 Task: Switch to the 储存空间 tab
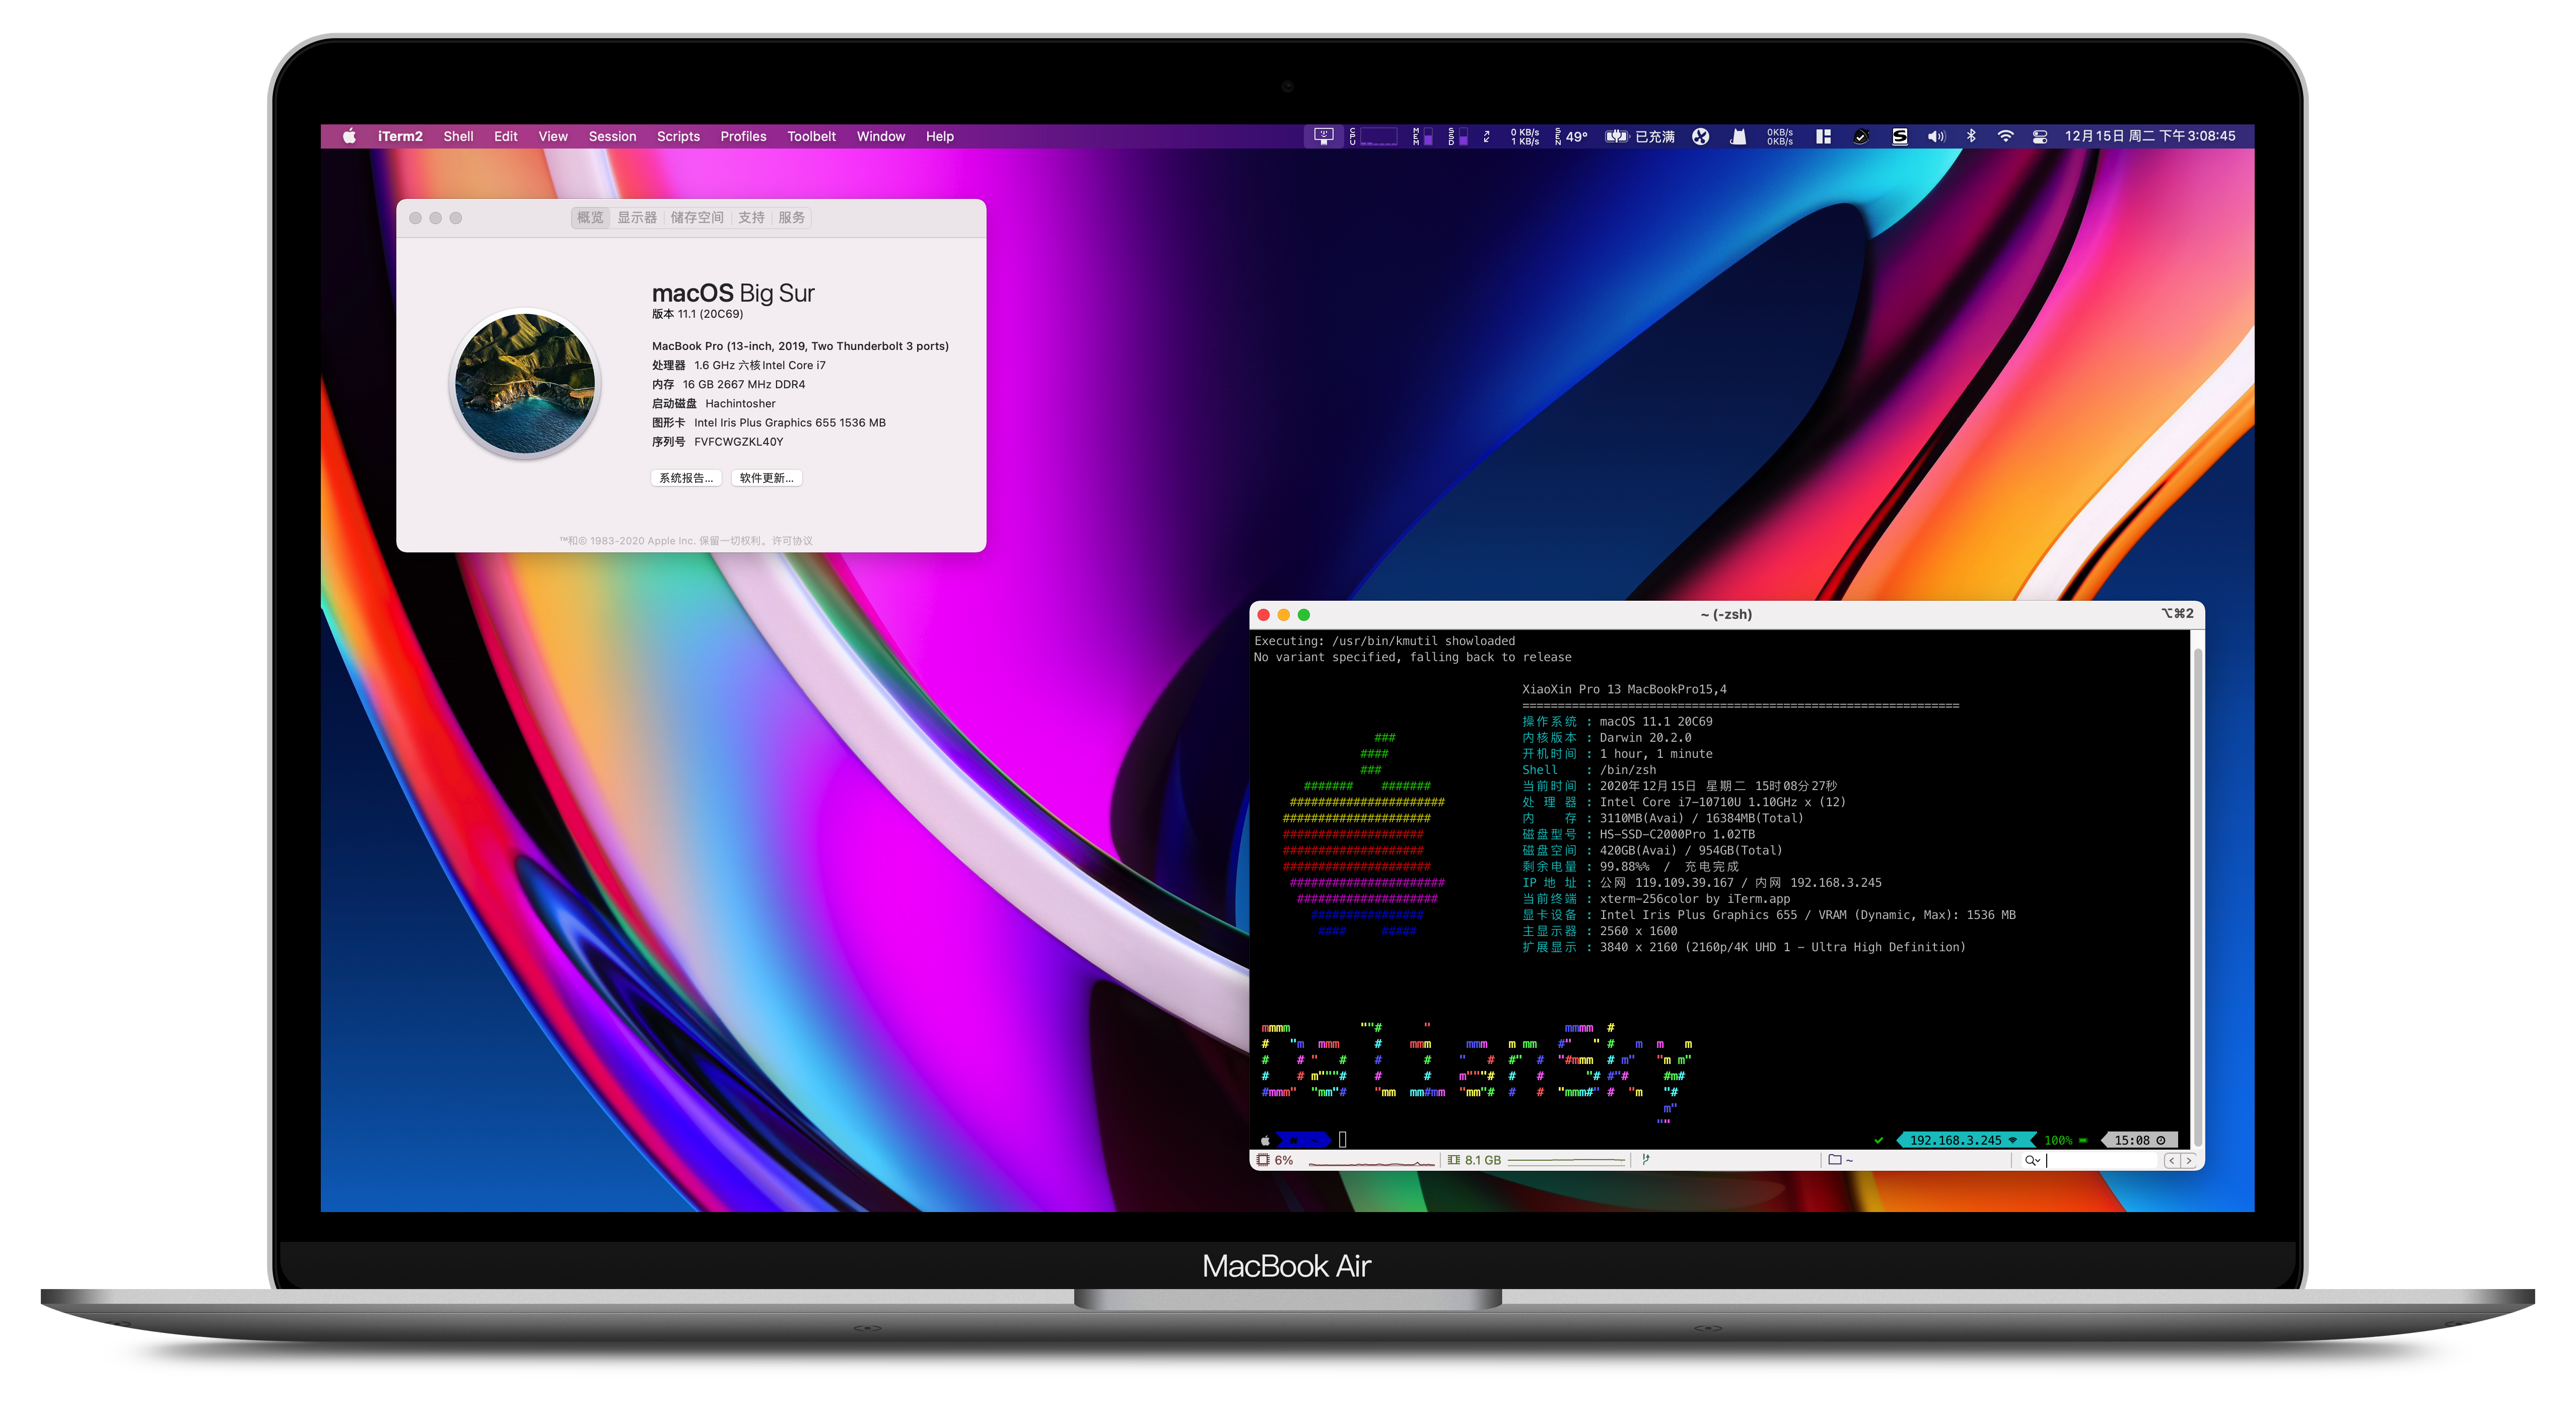pos(697,217)
